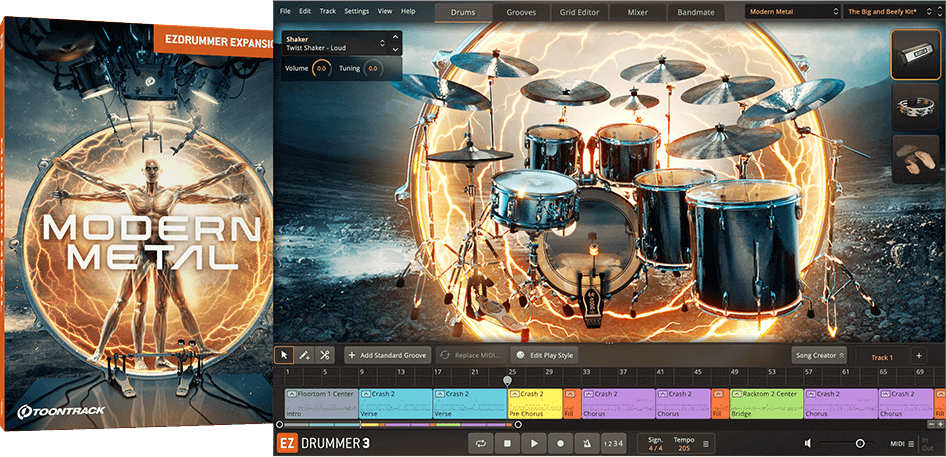The height and width of the screenshot is (457, 946).
Task: Open the Pre Chorus block's arrow icon
Action: click(x=515, y=394)
